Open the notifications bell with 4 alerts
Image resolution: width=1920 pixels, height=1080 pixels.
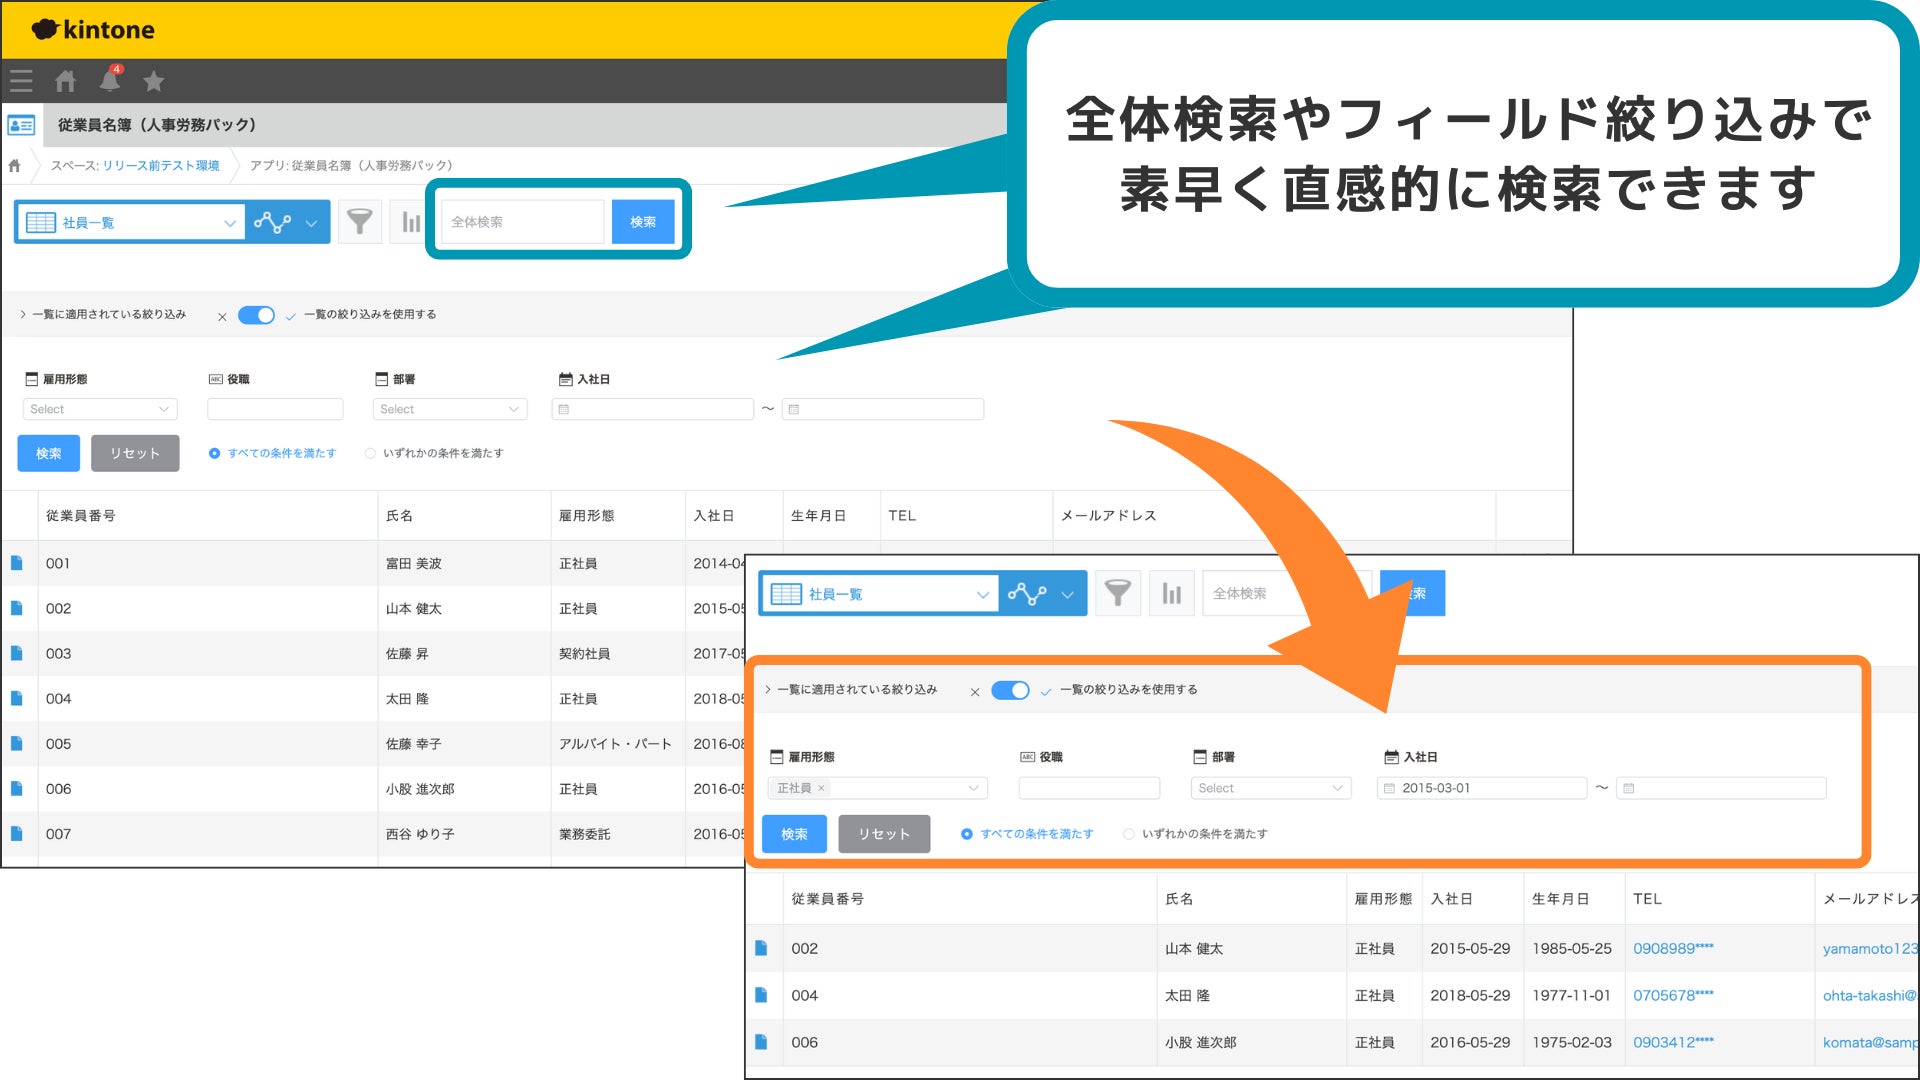pyautogui.click(x=110, y=82)
